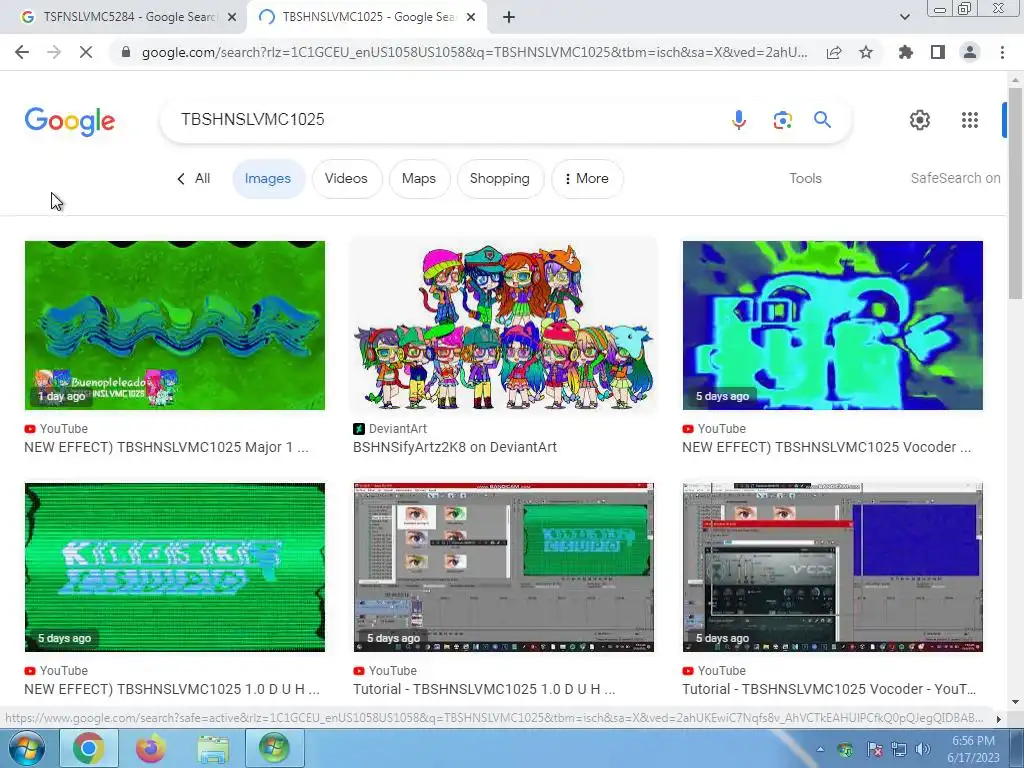
Task: Go back to the previous page
Action: click(x=22, y=52)
